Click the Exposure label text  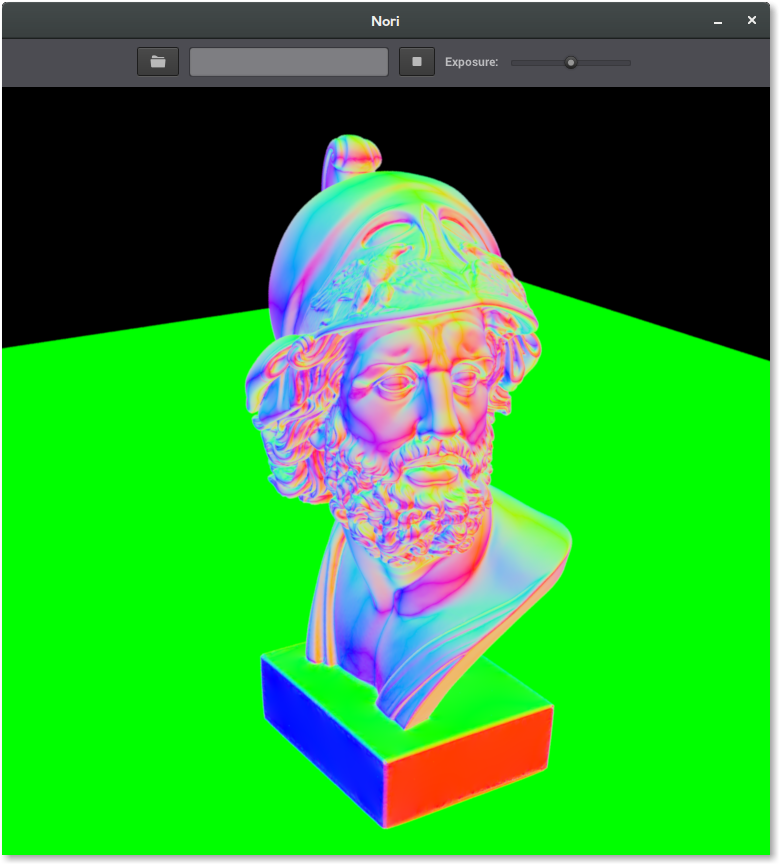(471, 62)
